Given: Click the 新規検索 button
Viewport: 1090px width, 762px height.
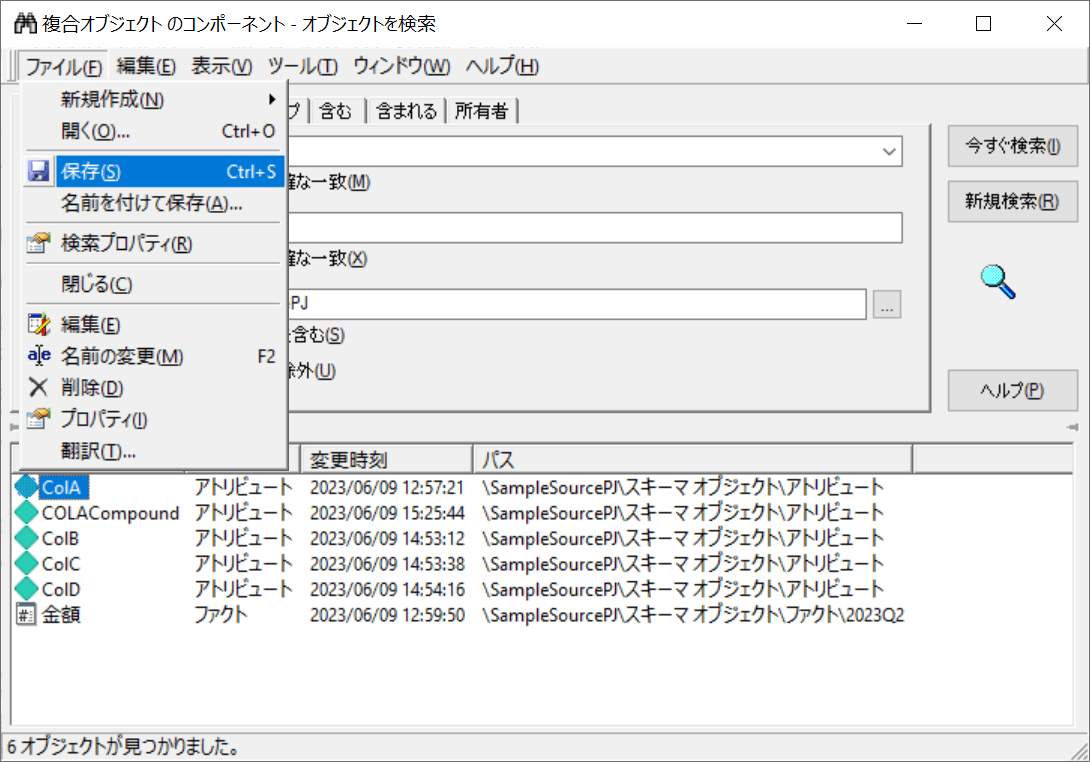Looking at the screenshot, I should pos(1012,202).
